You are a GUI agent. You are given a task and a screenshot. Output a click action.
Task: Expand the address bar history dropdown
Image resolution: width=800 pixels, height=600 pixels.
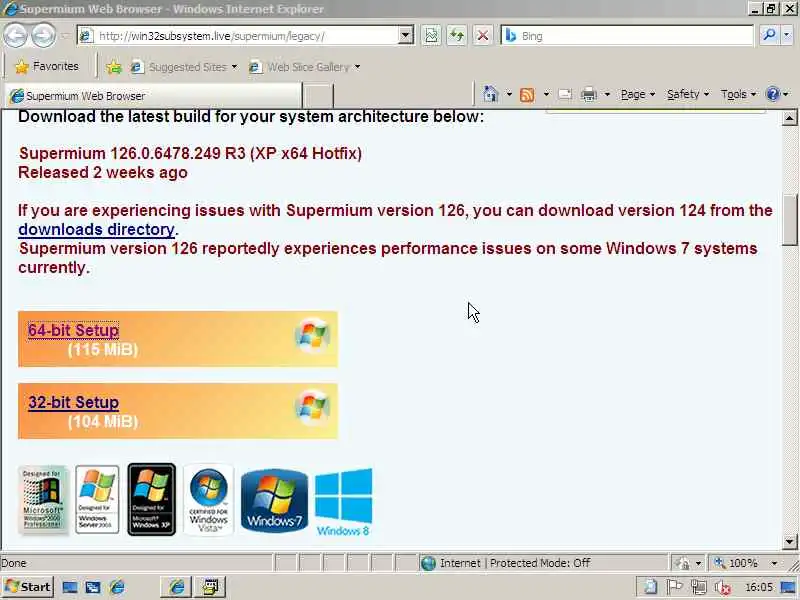pos(406,36)
